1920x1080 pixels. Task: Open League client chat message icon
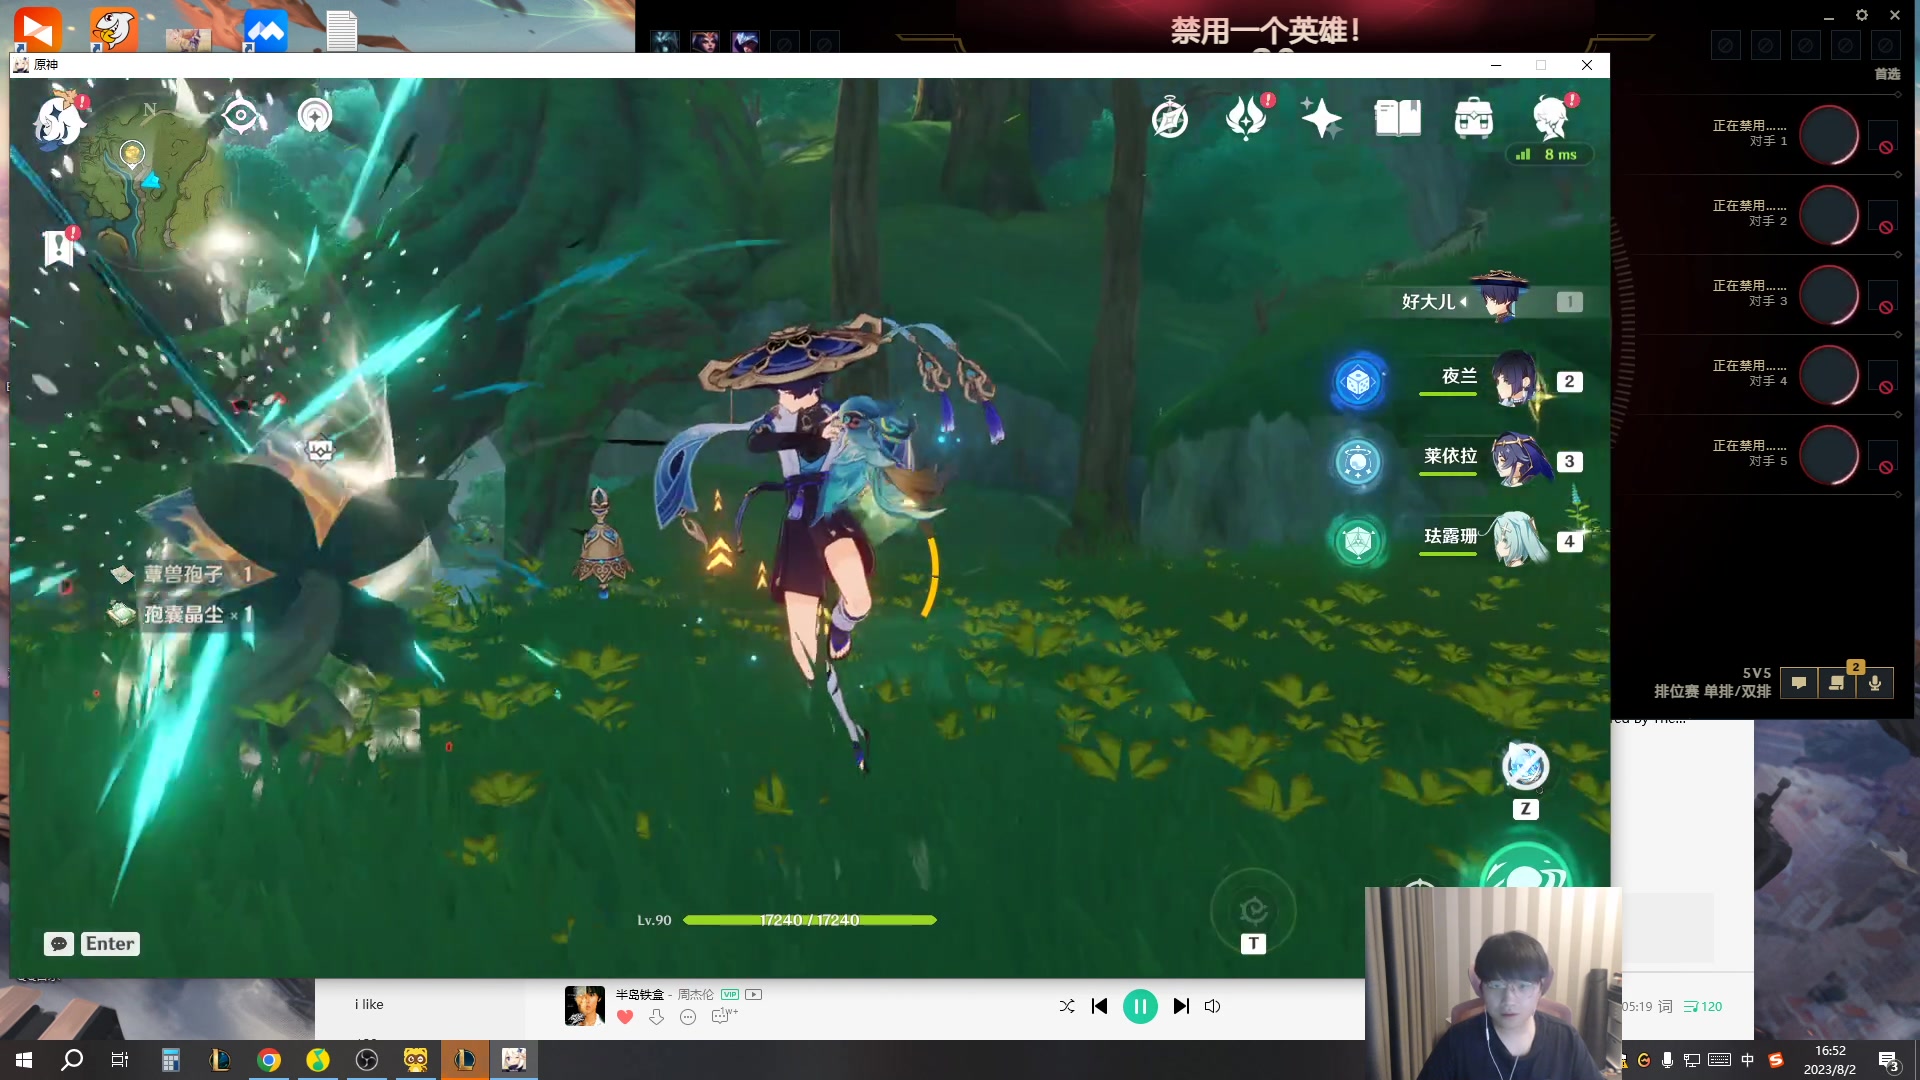point(1799,682)
